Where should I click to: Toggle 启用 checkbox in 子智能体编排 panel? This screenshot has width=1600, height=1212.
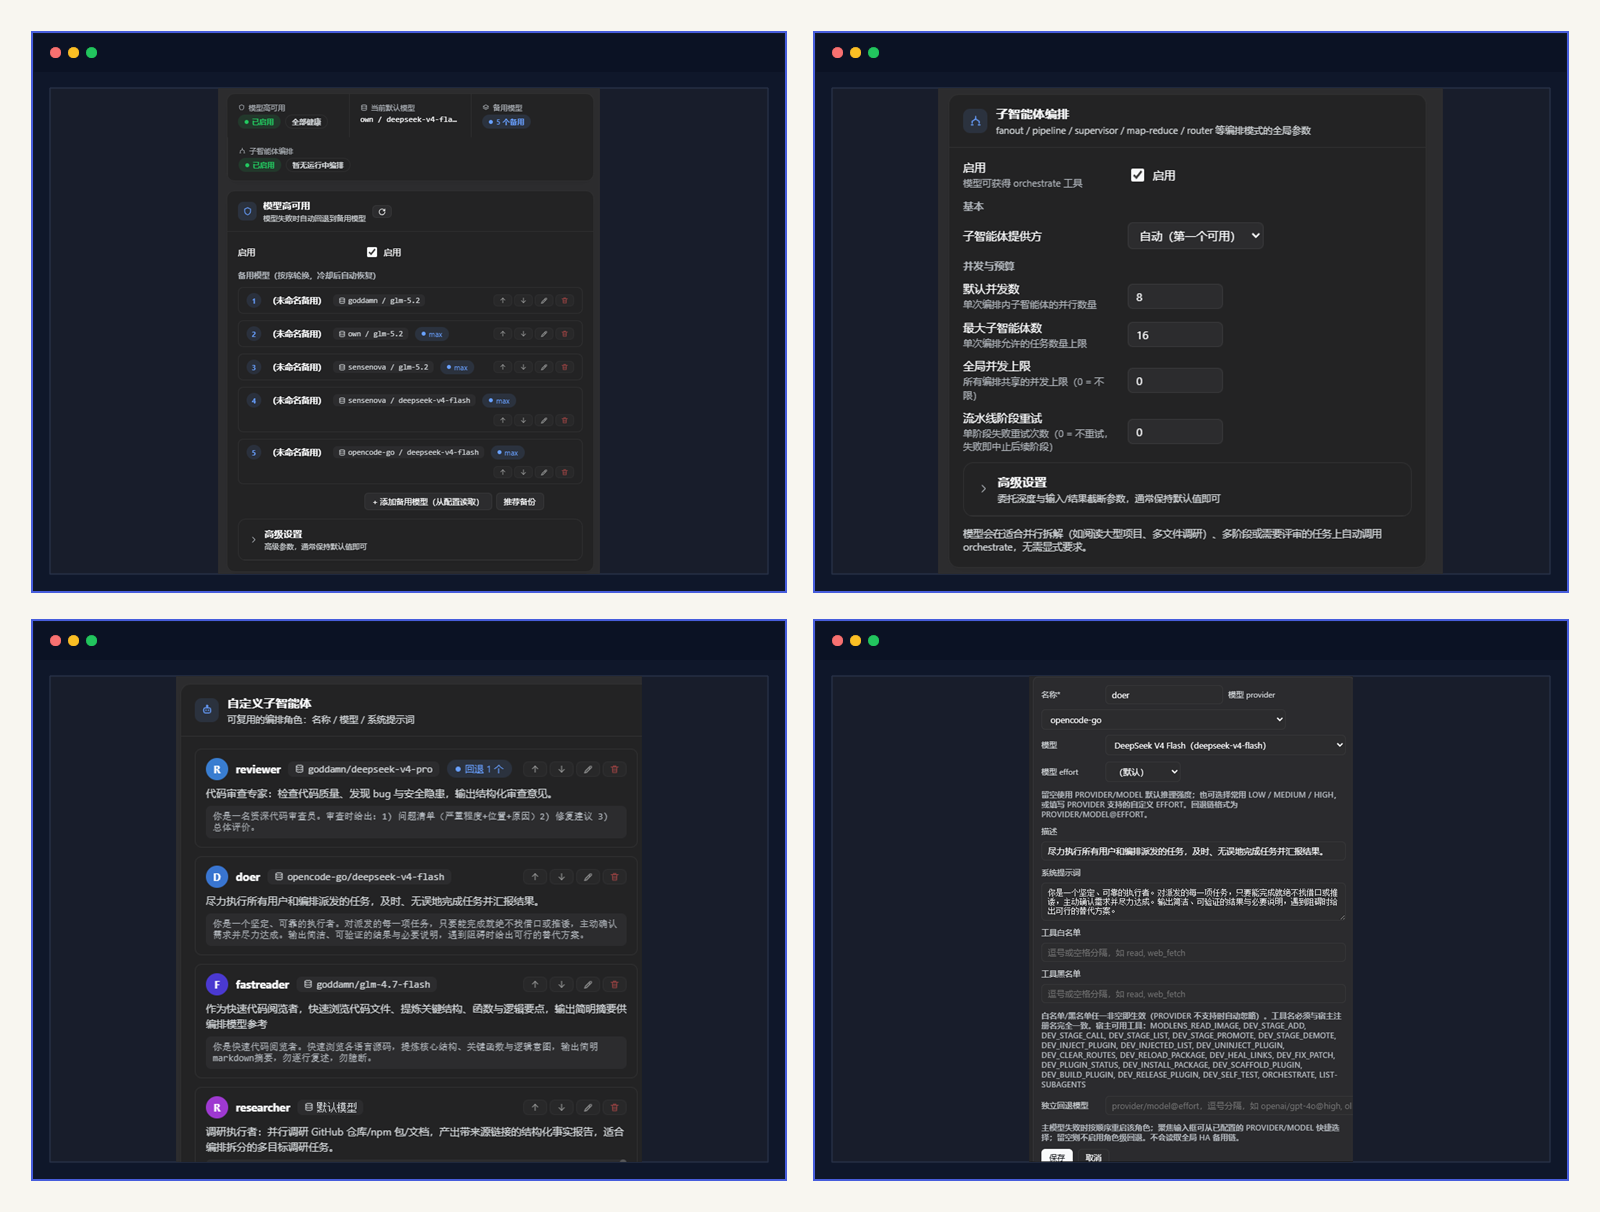pyautogui.click(x=1137, y=175)
